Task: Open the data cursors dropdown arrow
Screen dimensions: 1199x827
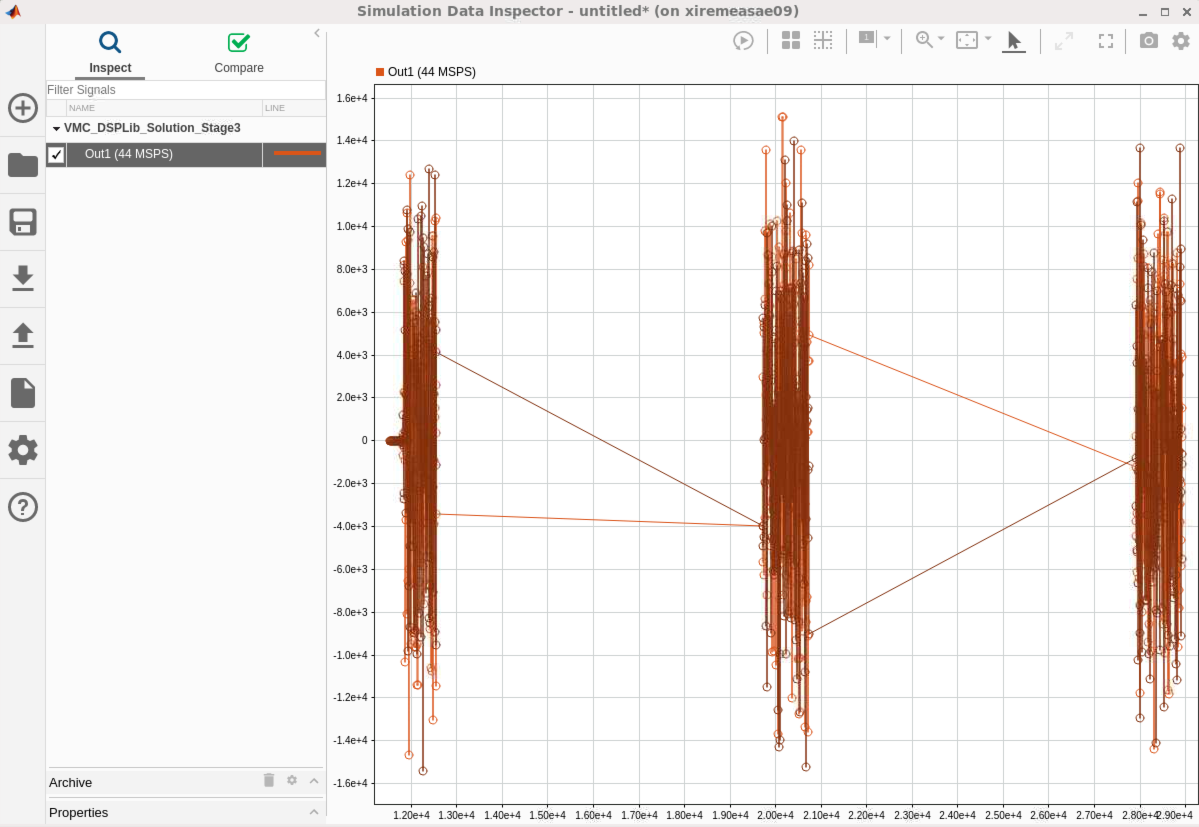Action: [x=887, y=38]
